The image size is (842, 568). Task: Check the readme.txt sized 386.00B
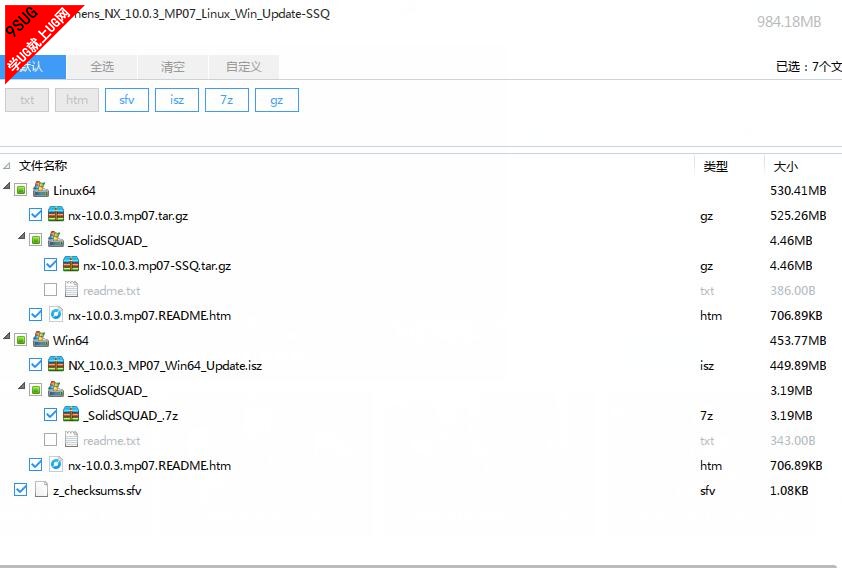tap(50, 289)
